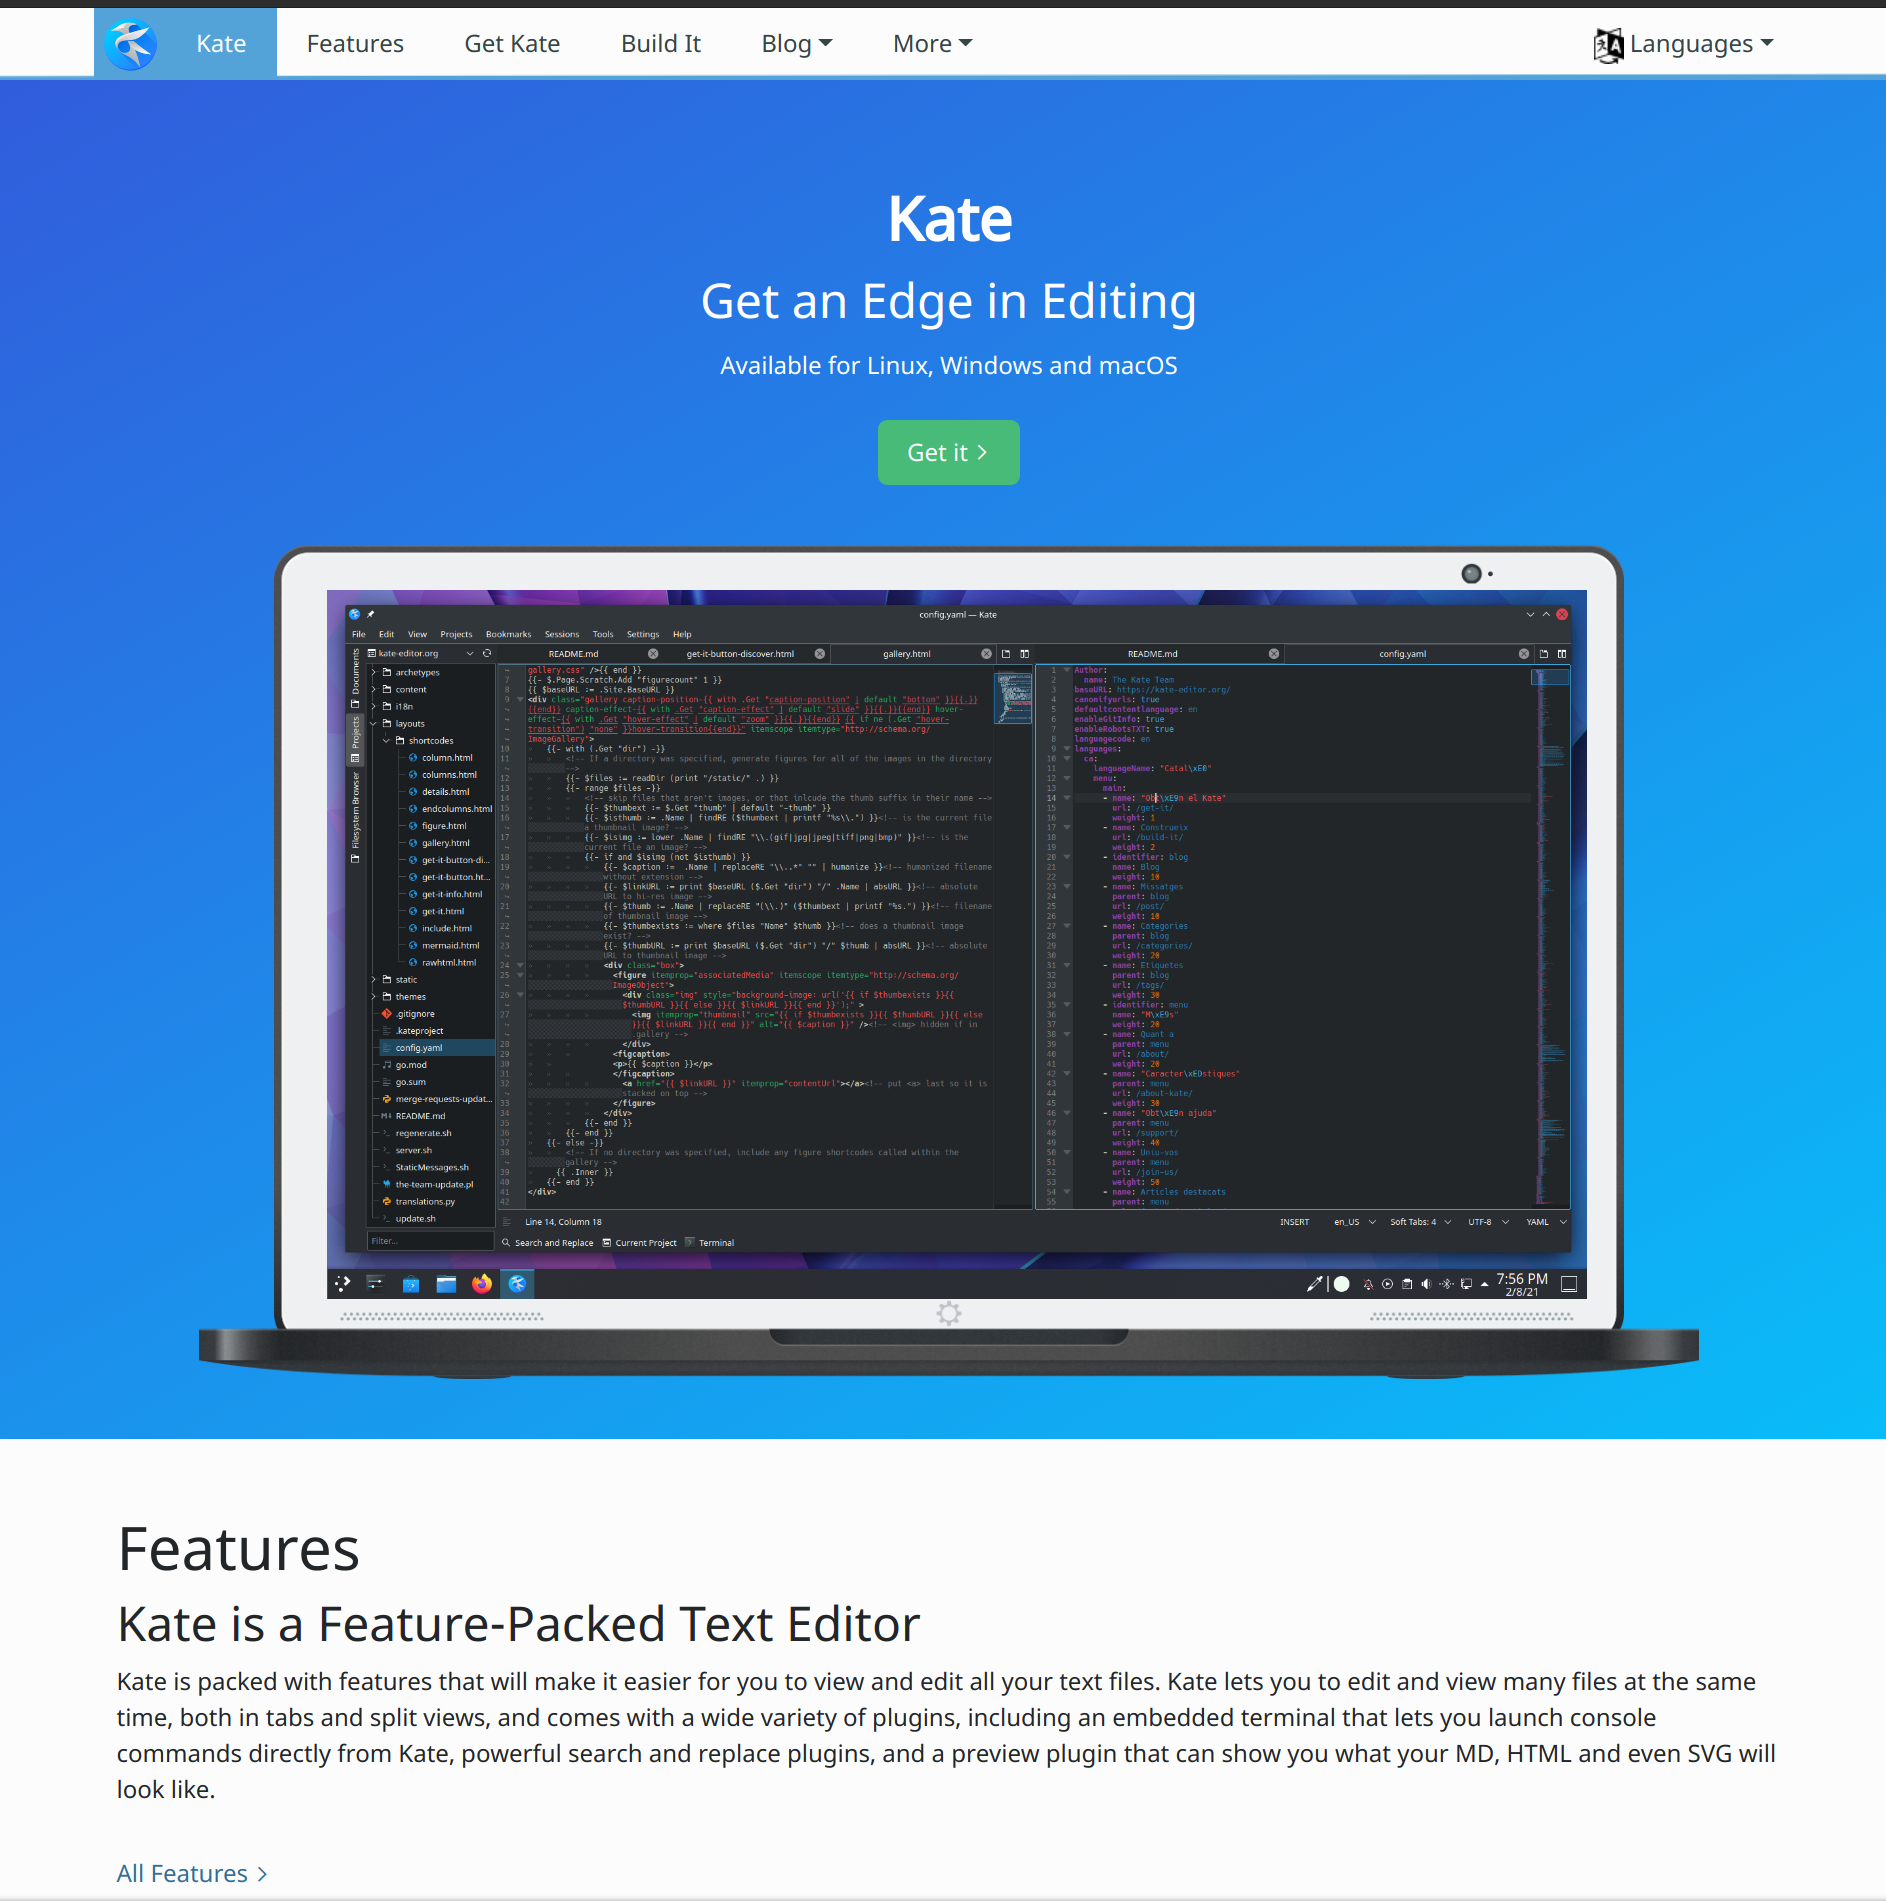Close the get-it-button-discover.html tab

(820, 654)
